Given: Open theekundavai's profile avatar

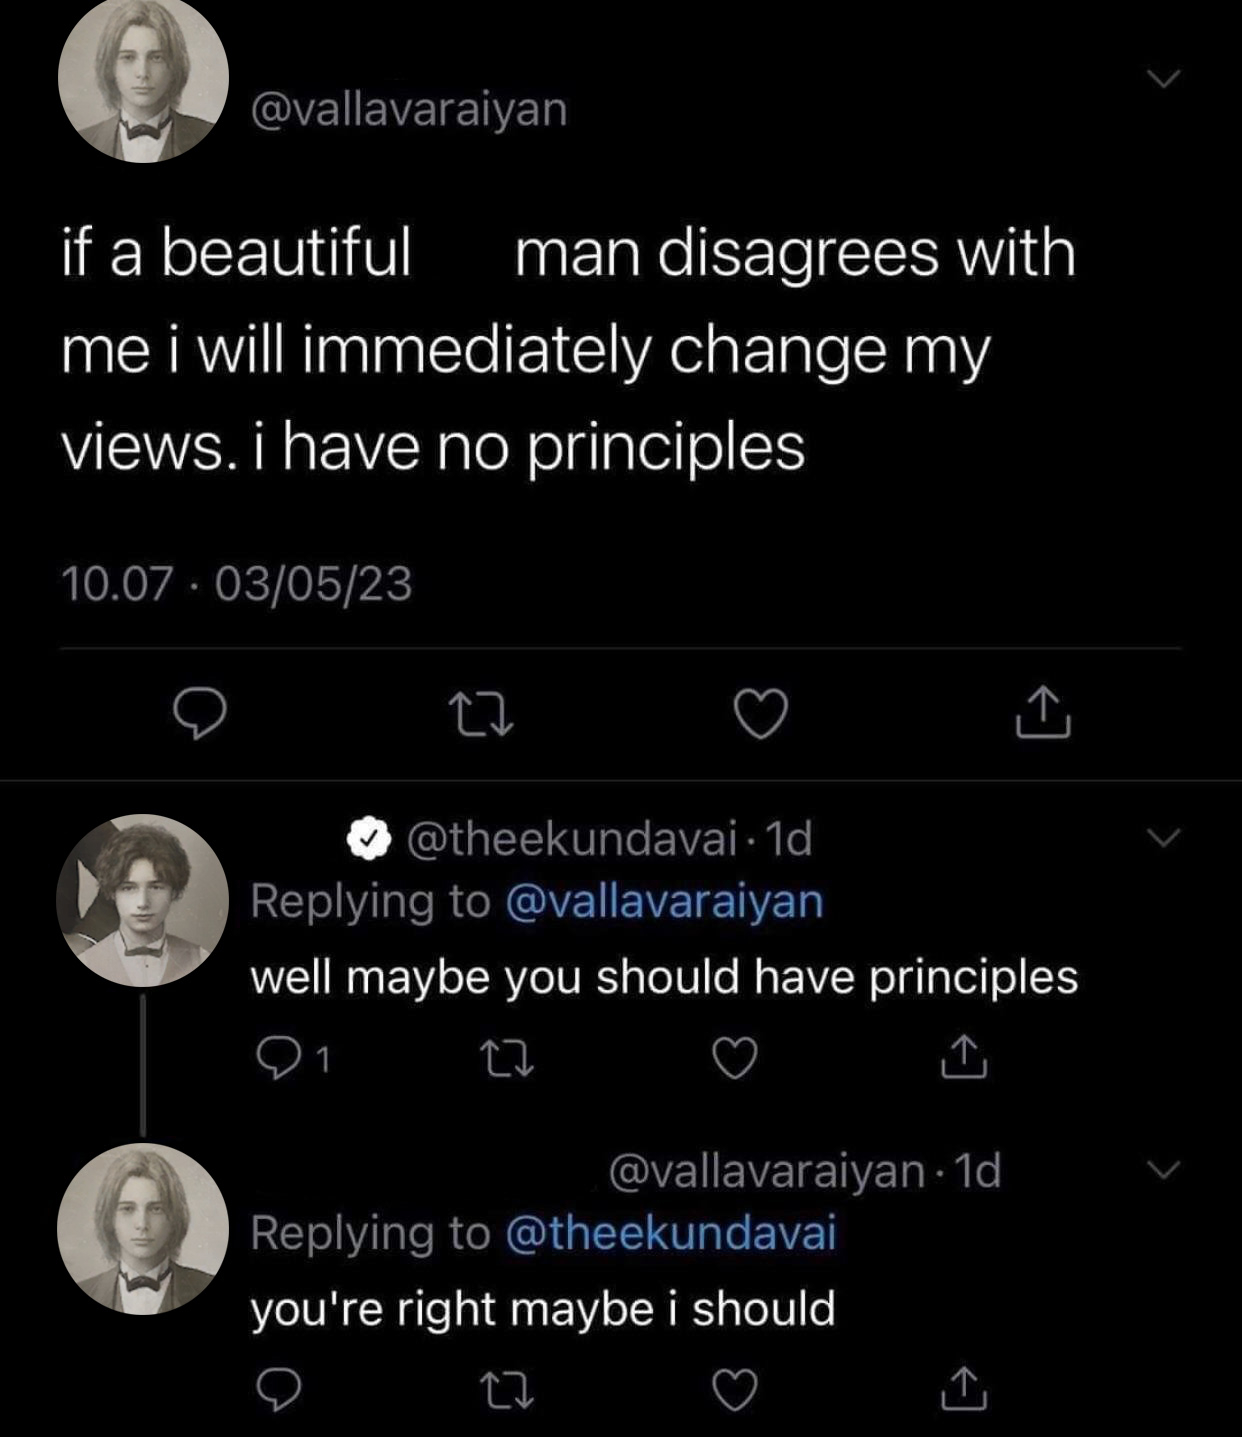Looking at the screenshot, I should click(x=143, y=900).
